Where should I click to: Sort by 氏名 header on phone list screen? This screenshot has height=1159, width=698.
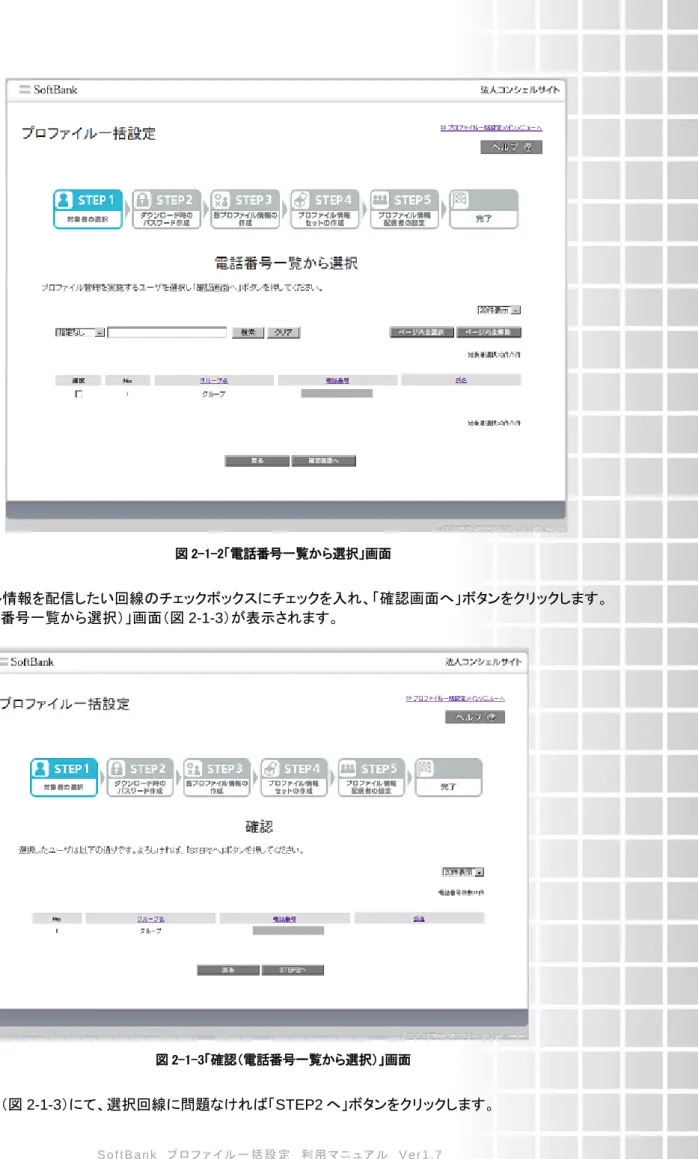[461, 381]
